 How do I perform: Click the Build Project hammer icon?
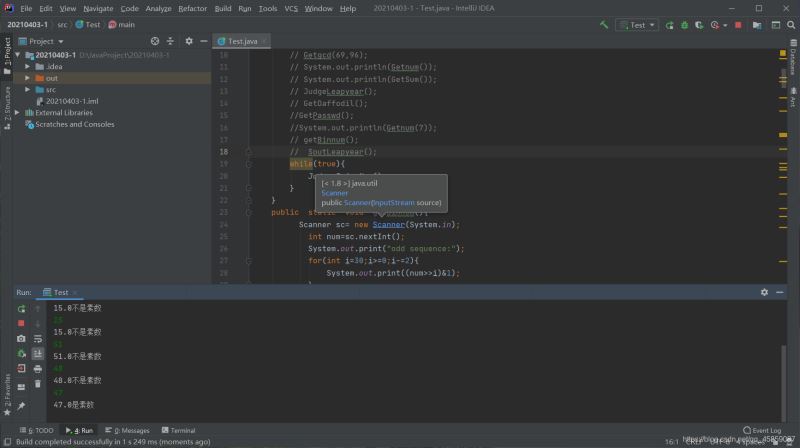point(604,24)
